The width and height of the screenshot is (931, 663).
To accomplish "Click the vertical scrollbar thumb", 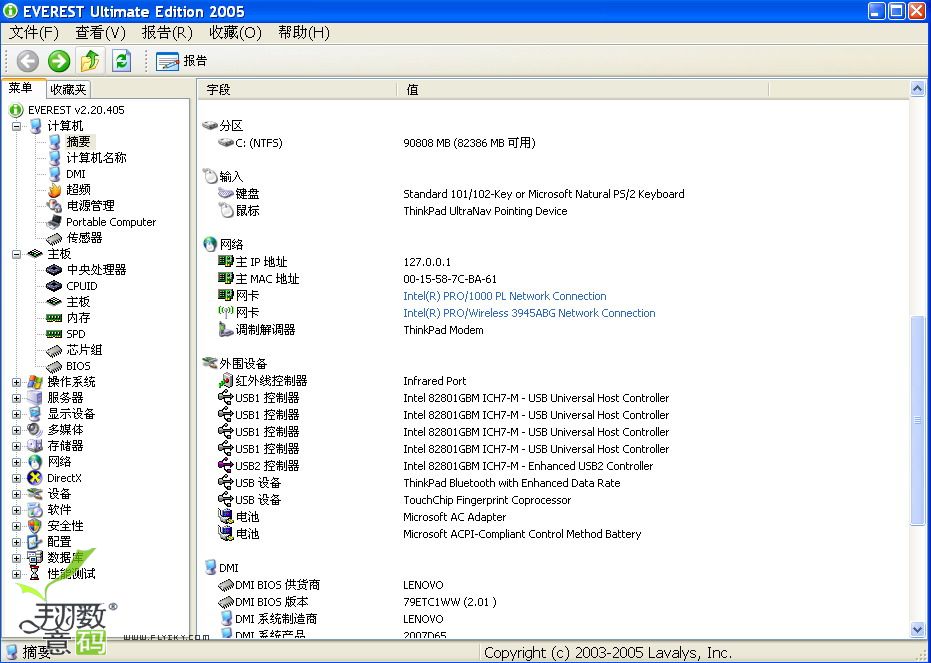I will coord(917,420).
